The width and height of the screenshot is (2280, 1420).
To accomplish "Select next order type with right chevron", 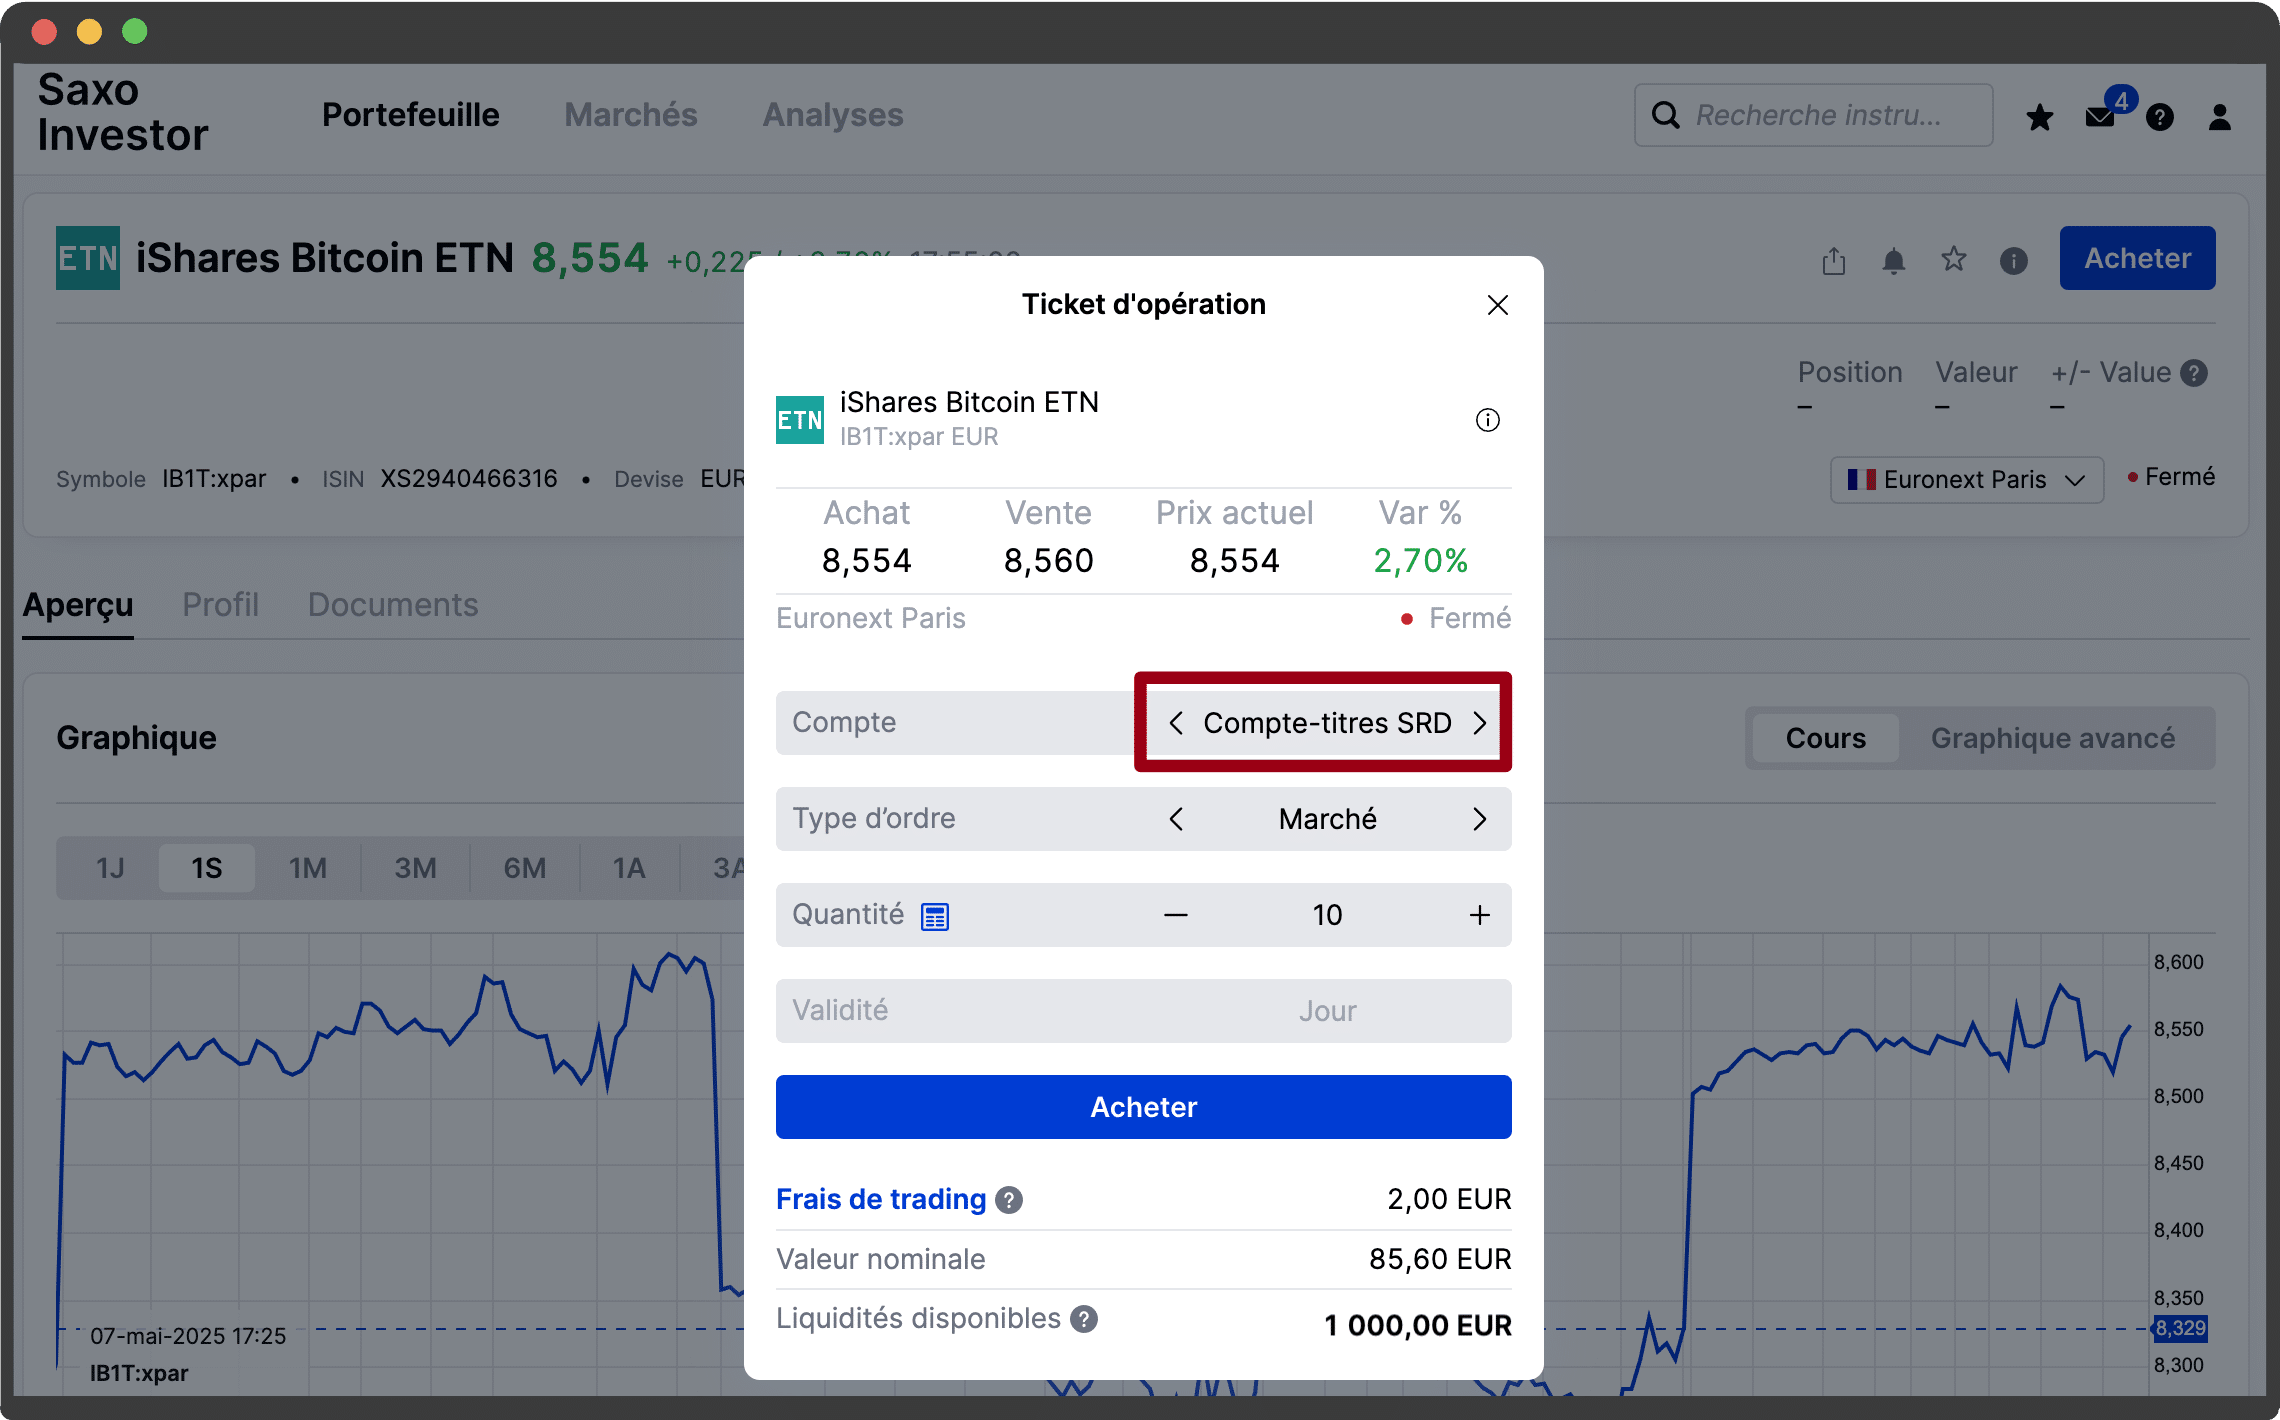I will point(1479,819).
